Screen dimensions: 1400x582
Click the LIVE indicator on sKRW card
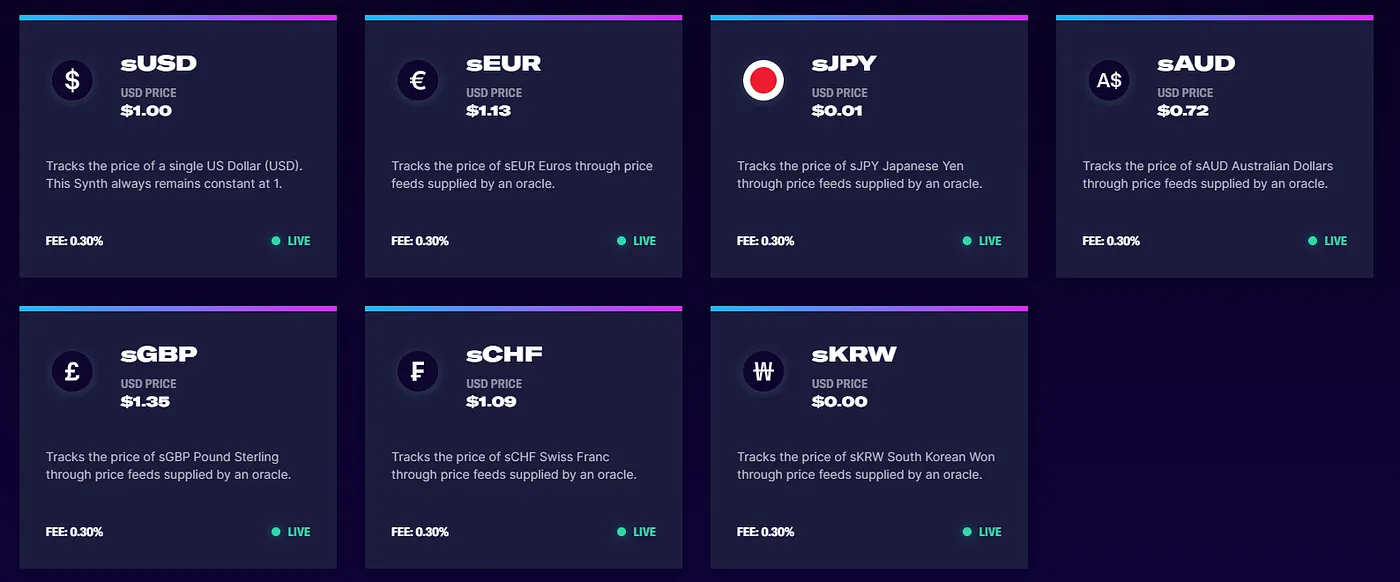[981, 532]
